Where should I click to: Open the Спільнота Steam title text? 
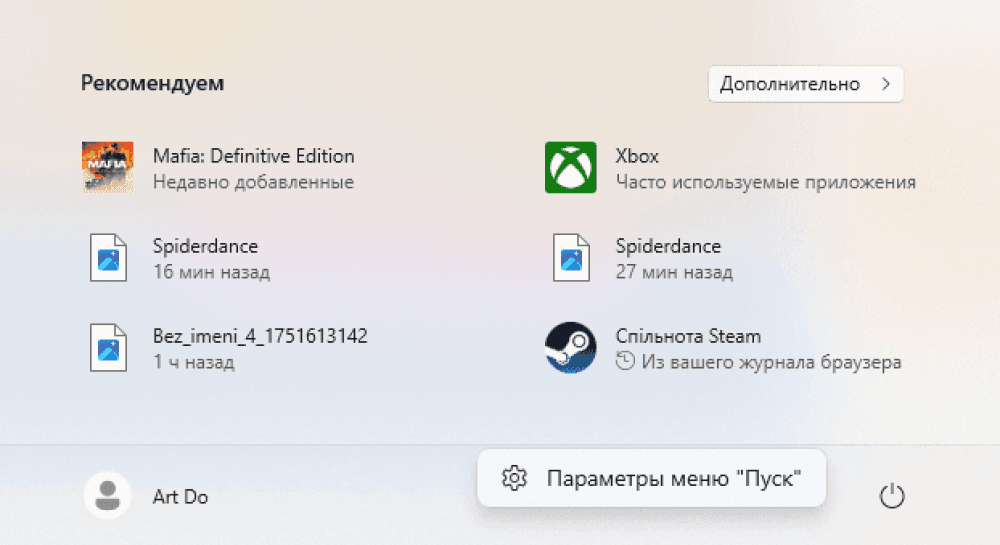coord(688,336)
